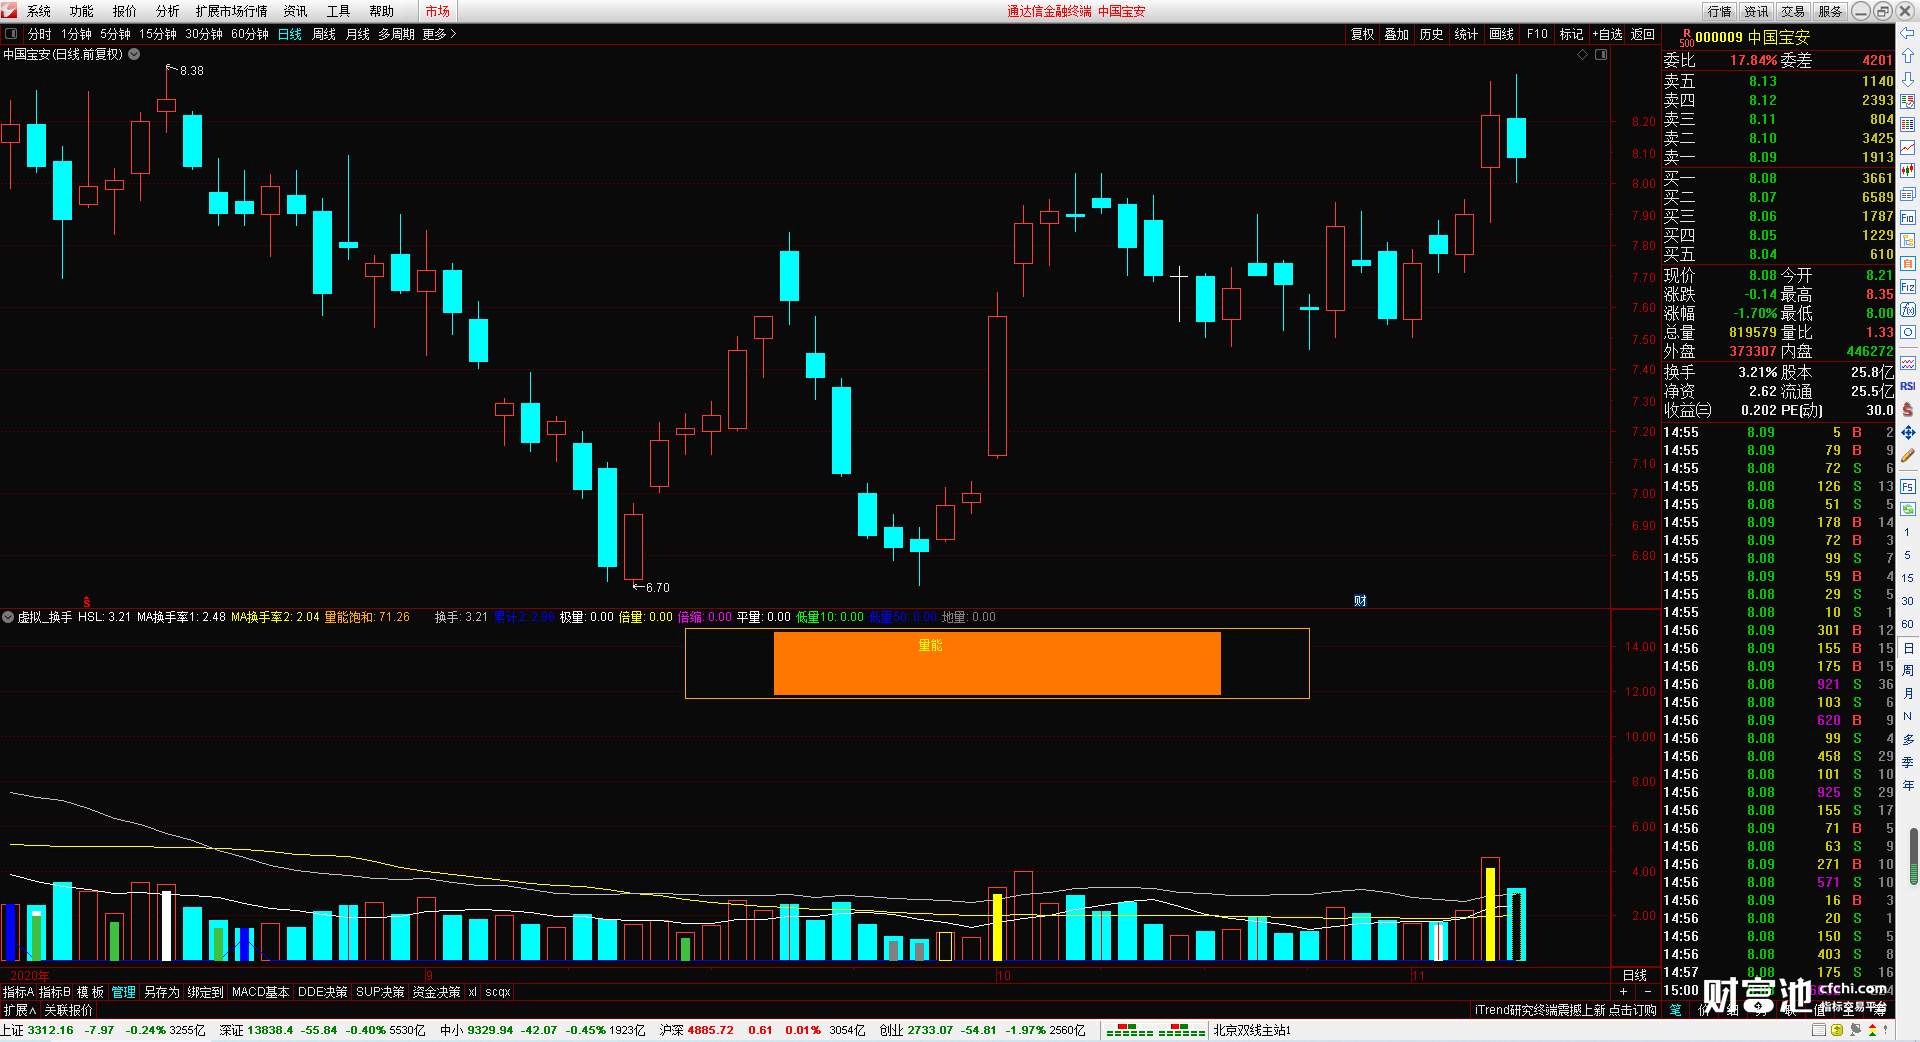Switch to 30-minute period in sidebar

1908,601
